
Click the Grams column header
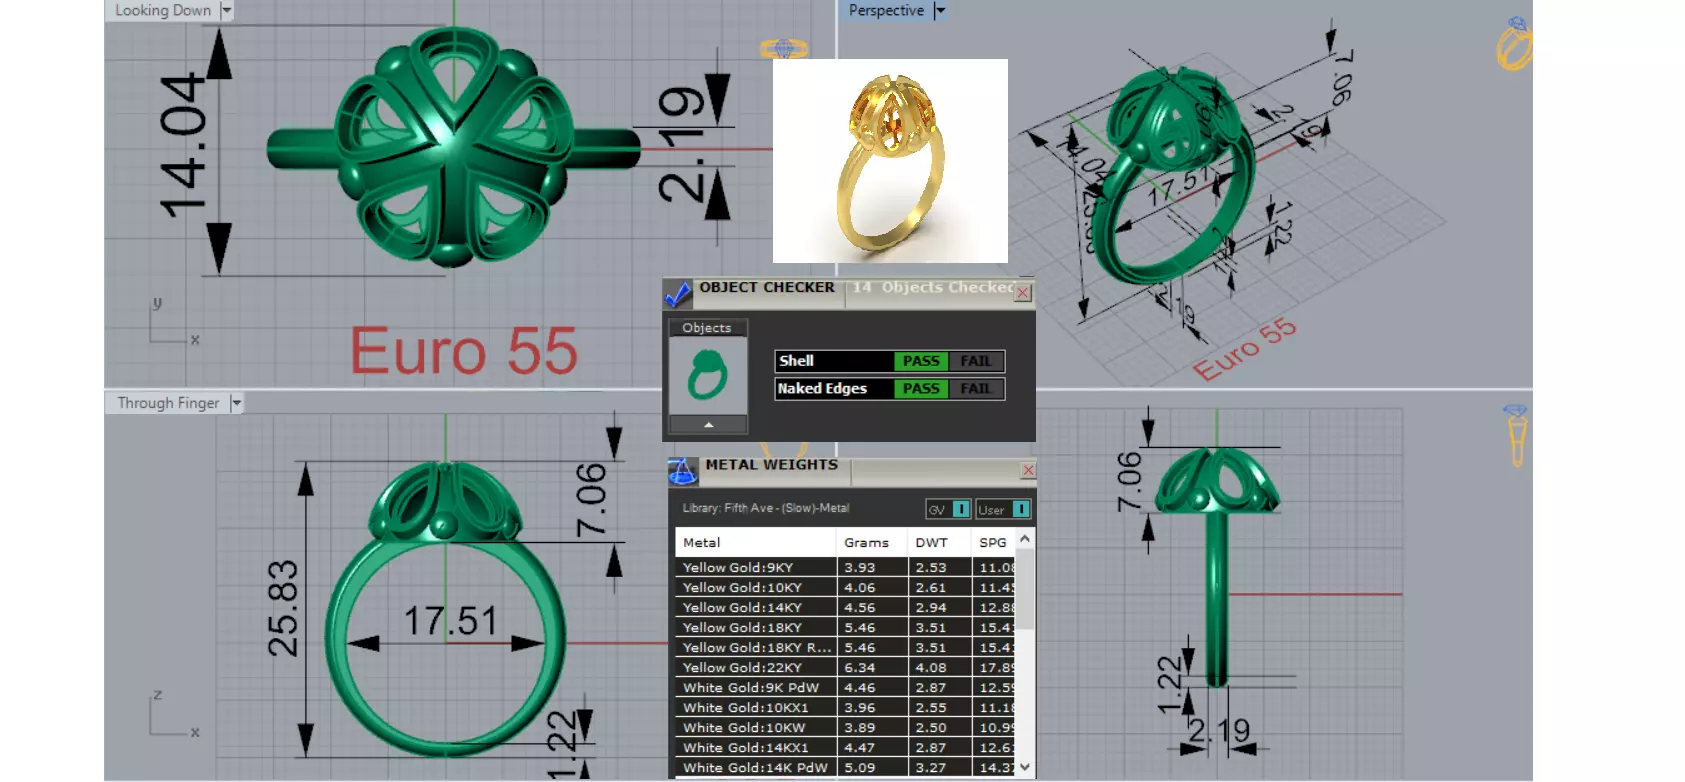pos(872,542)
